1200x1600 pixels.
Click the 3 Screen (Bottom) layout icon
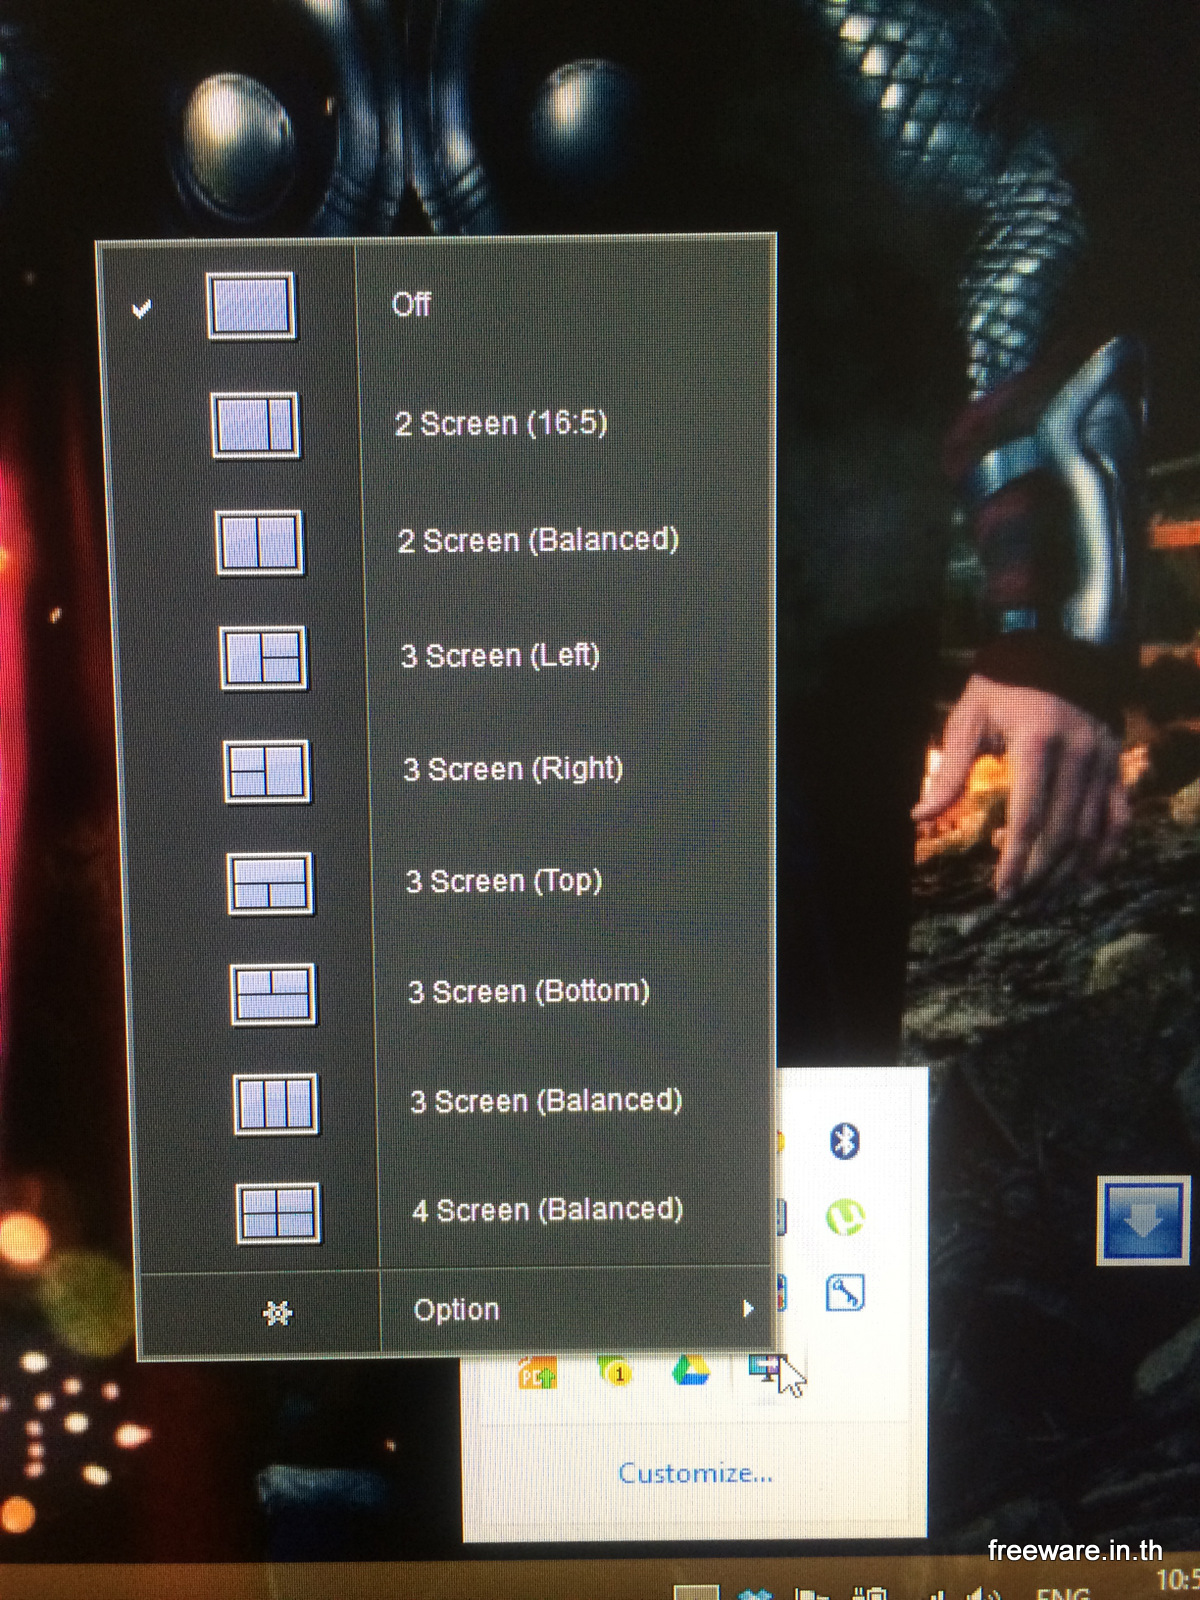[273, 994]
